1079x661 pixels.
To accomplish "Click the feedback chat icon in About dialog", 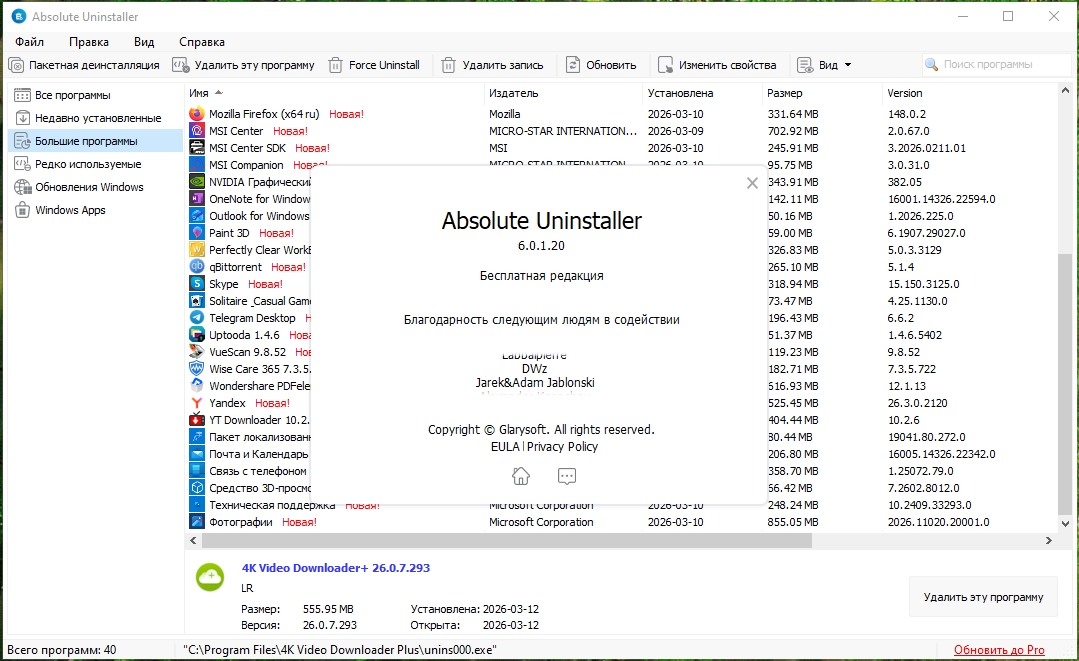I will tap(567, 476).
